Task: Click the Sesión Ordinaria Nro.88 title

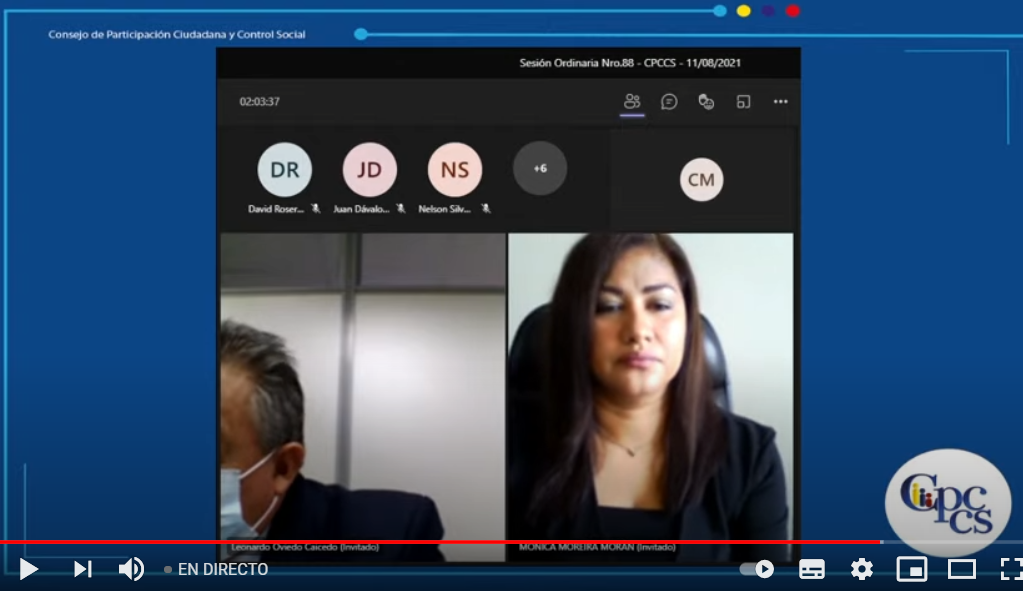Action: pyautogui.click(x=630, y=63)
